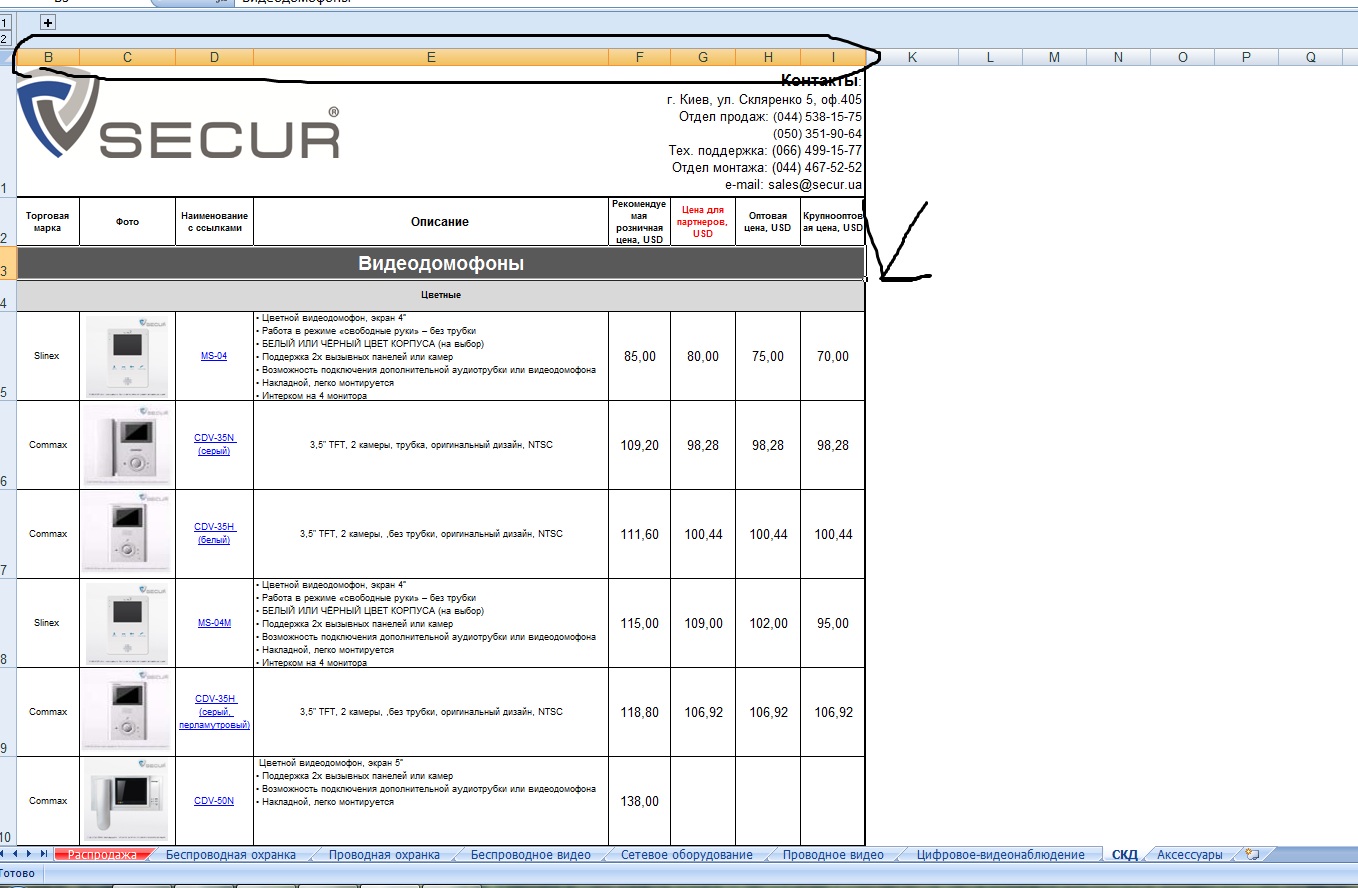
Task: Open the MS-04M product link
Action: 214,623
